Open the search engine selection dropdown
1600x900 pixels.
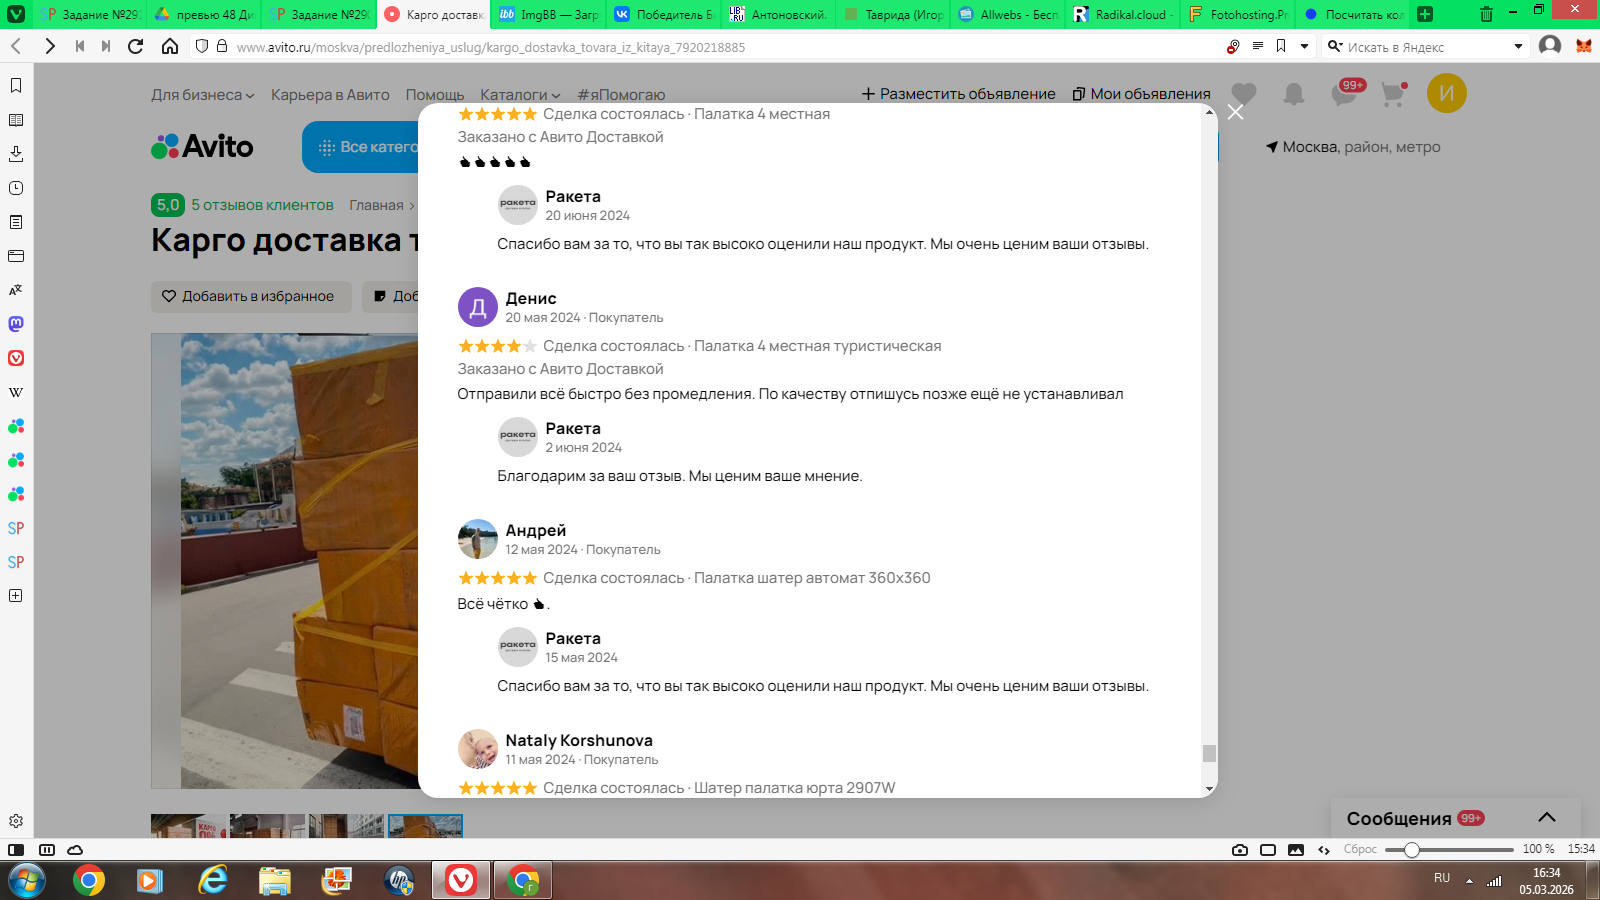tap(1518, 46)
